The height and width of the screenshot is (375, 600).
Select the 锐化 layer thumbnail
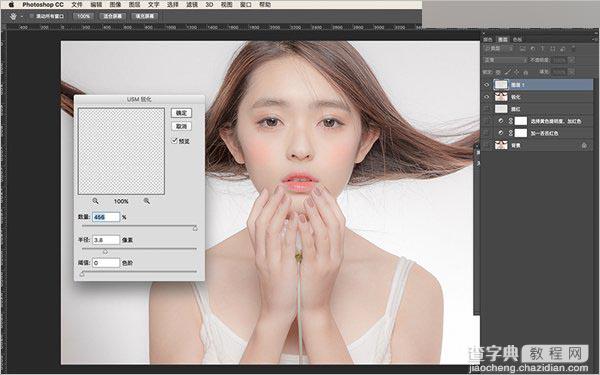501,97
